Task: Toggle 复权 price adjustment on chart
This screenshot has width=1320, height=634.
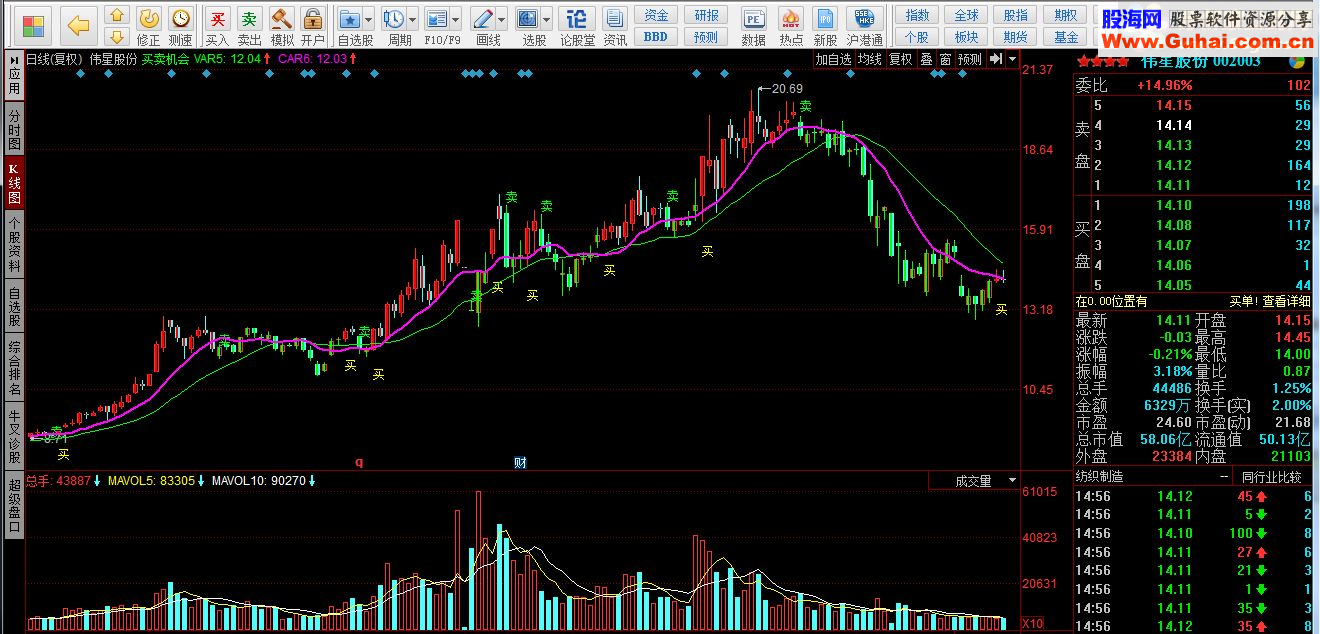Action: point(901,59)
